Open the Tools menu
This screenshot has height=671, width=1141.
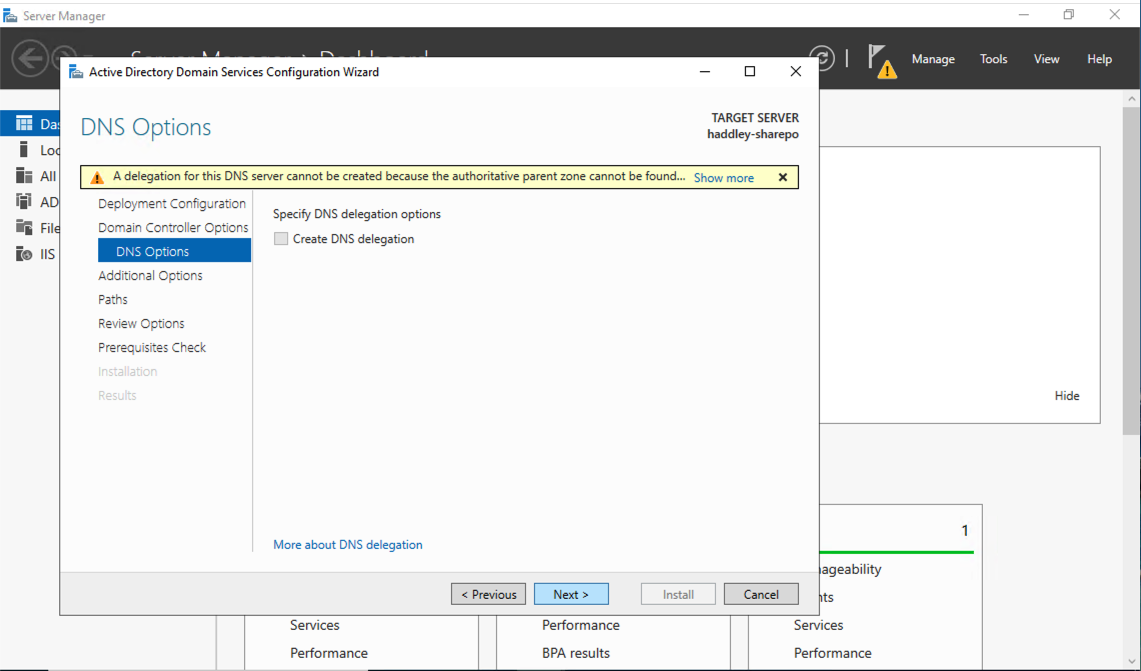tap(993, 59)
